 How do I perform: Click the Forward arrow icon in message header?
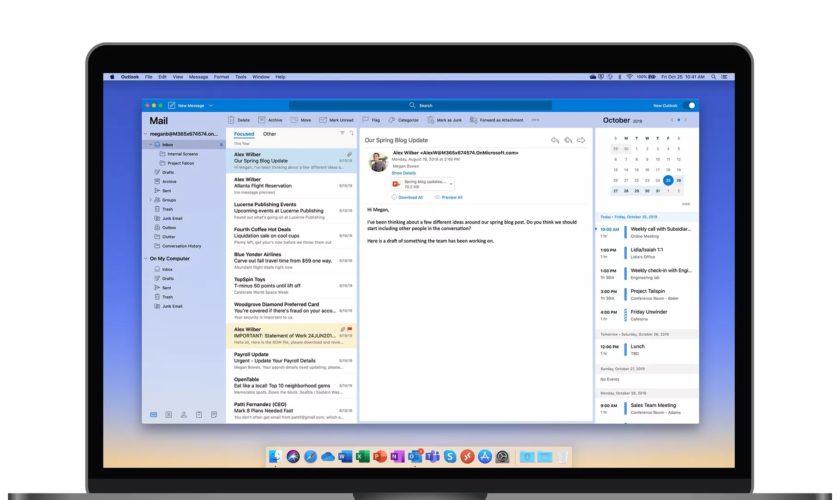tap(581, 140)
